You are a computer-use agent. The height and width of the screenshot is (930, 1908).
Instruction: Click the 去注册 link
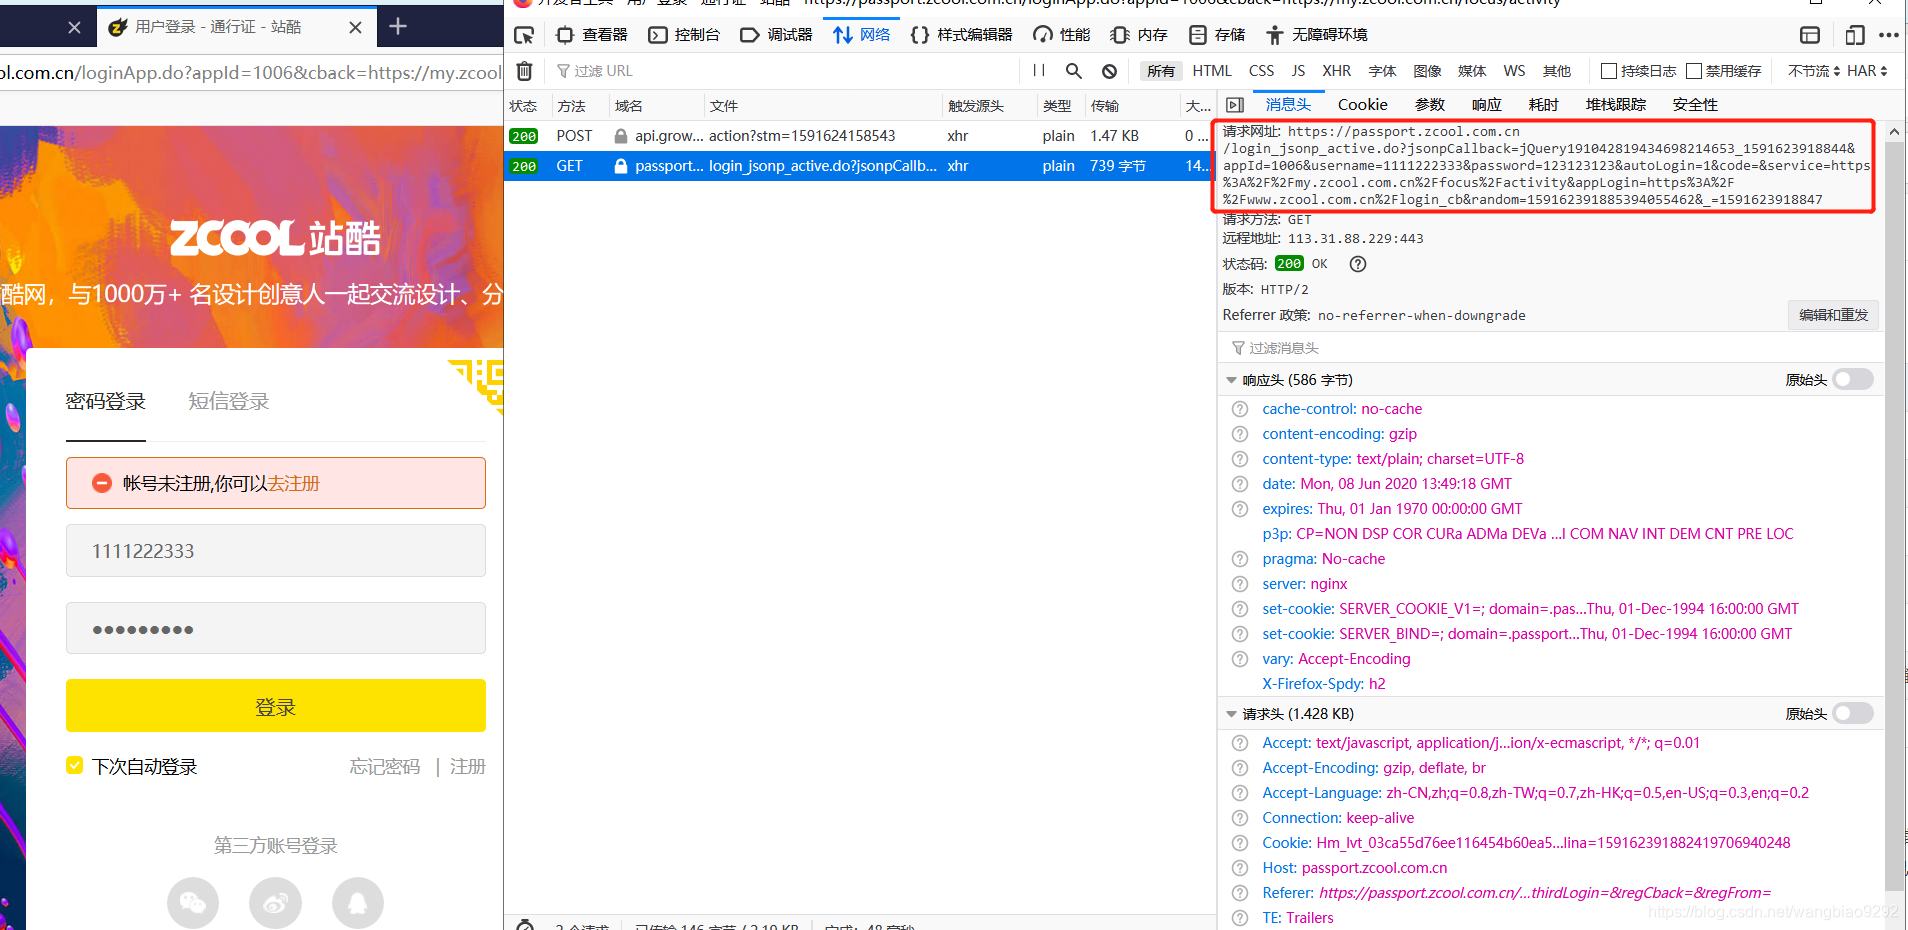tap(293, 483)
